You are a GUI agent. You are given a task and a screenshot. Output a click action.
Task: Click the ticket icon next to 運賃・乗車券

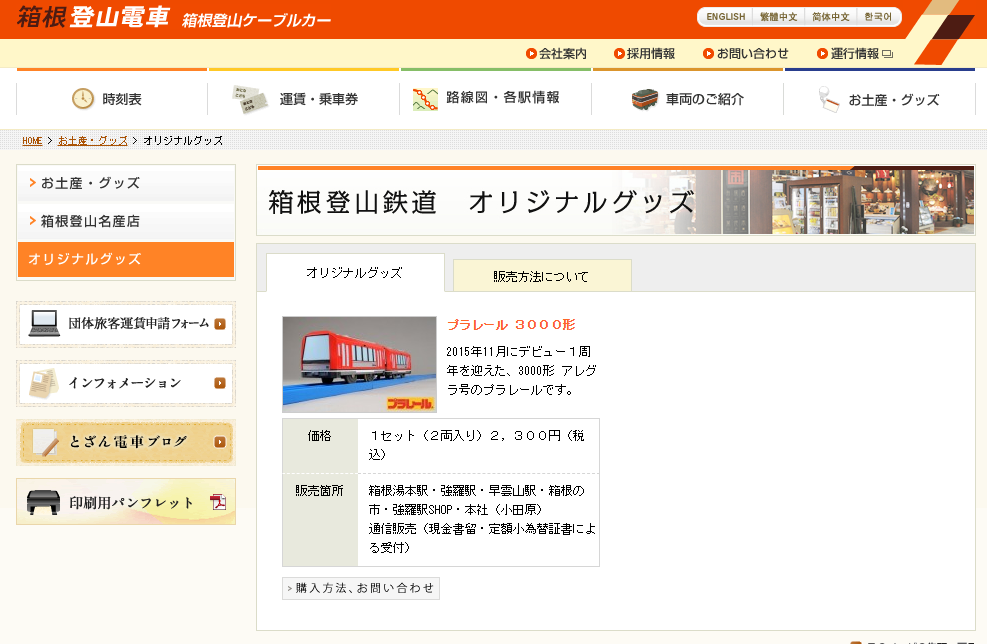pyautogui.click(x=250, y=99)
